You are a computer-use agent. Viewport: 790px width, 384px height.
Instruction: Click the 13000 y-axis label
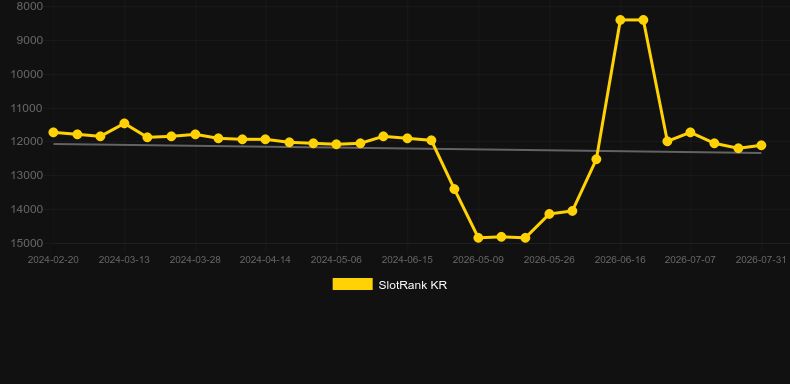point(27,175)
